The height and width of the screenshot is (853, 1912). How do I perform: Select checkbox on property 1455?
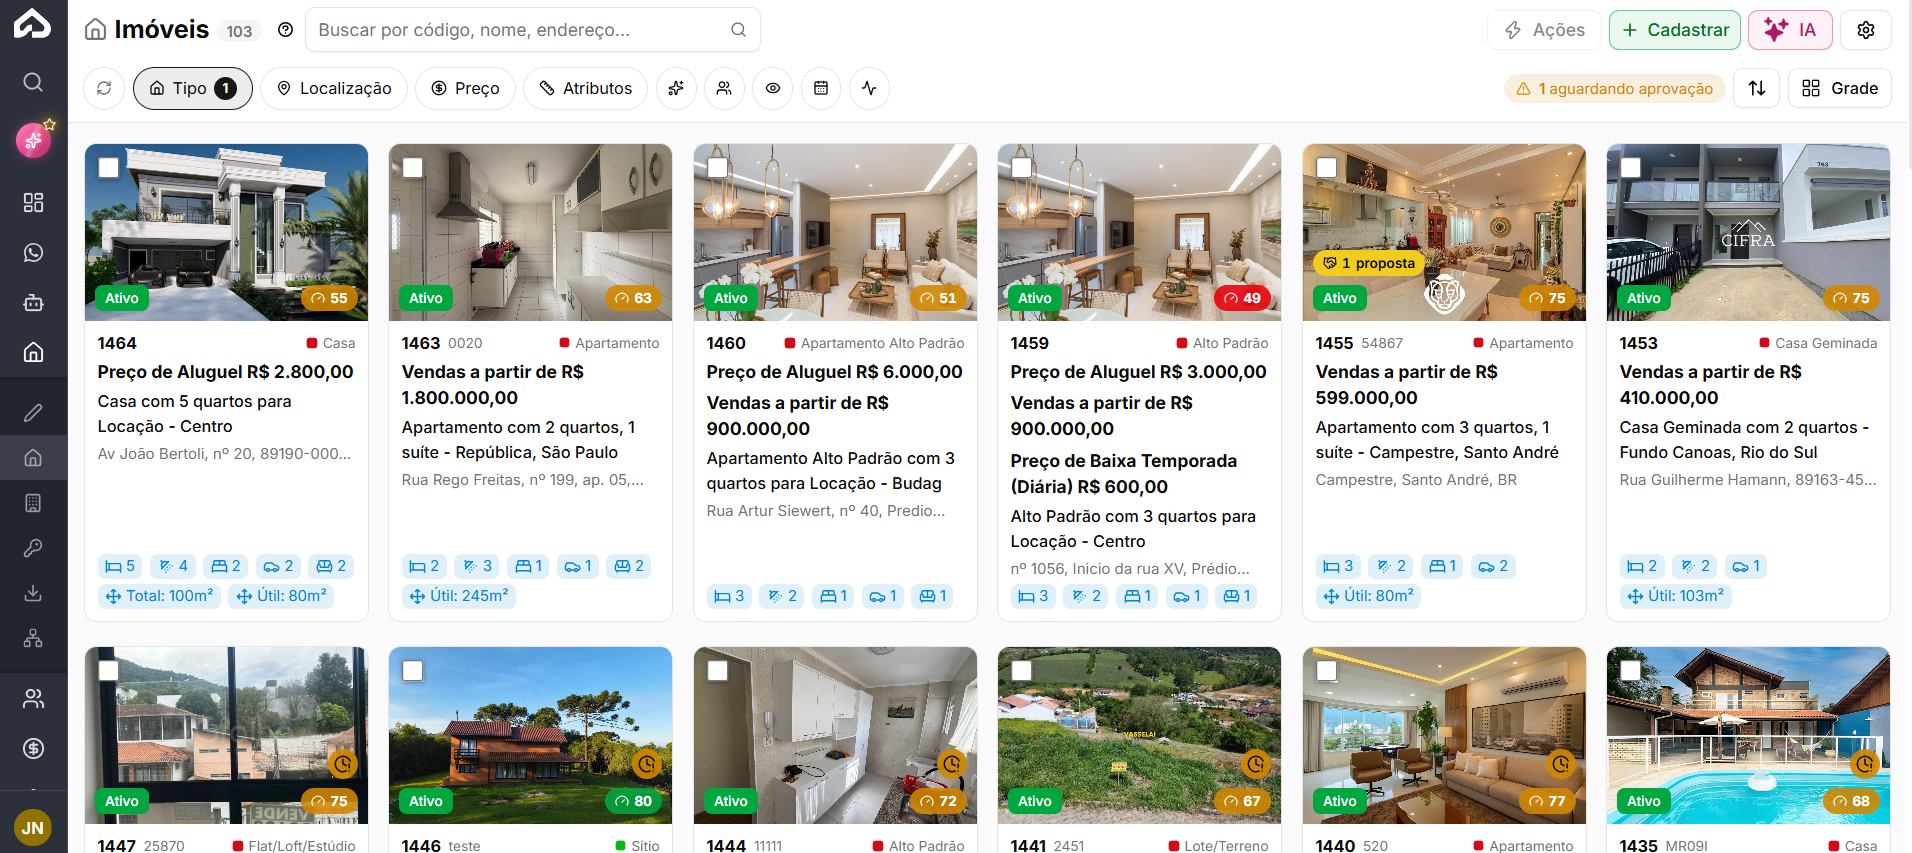tap(1327, 168)
